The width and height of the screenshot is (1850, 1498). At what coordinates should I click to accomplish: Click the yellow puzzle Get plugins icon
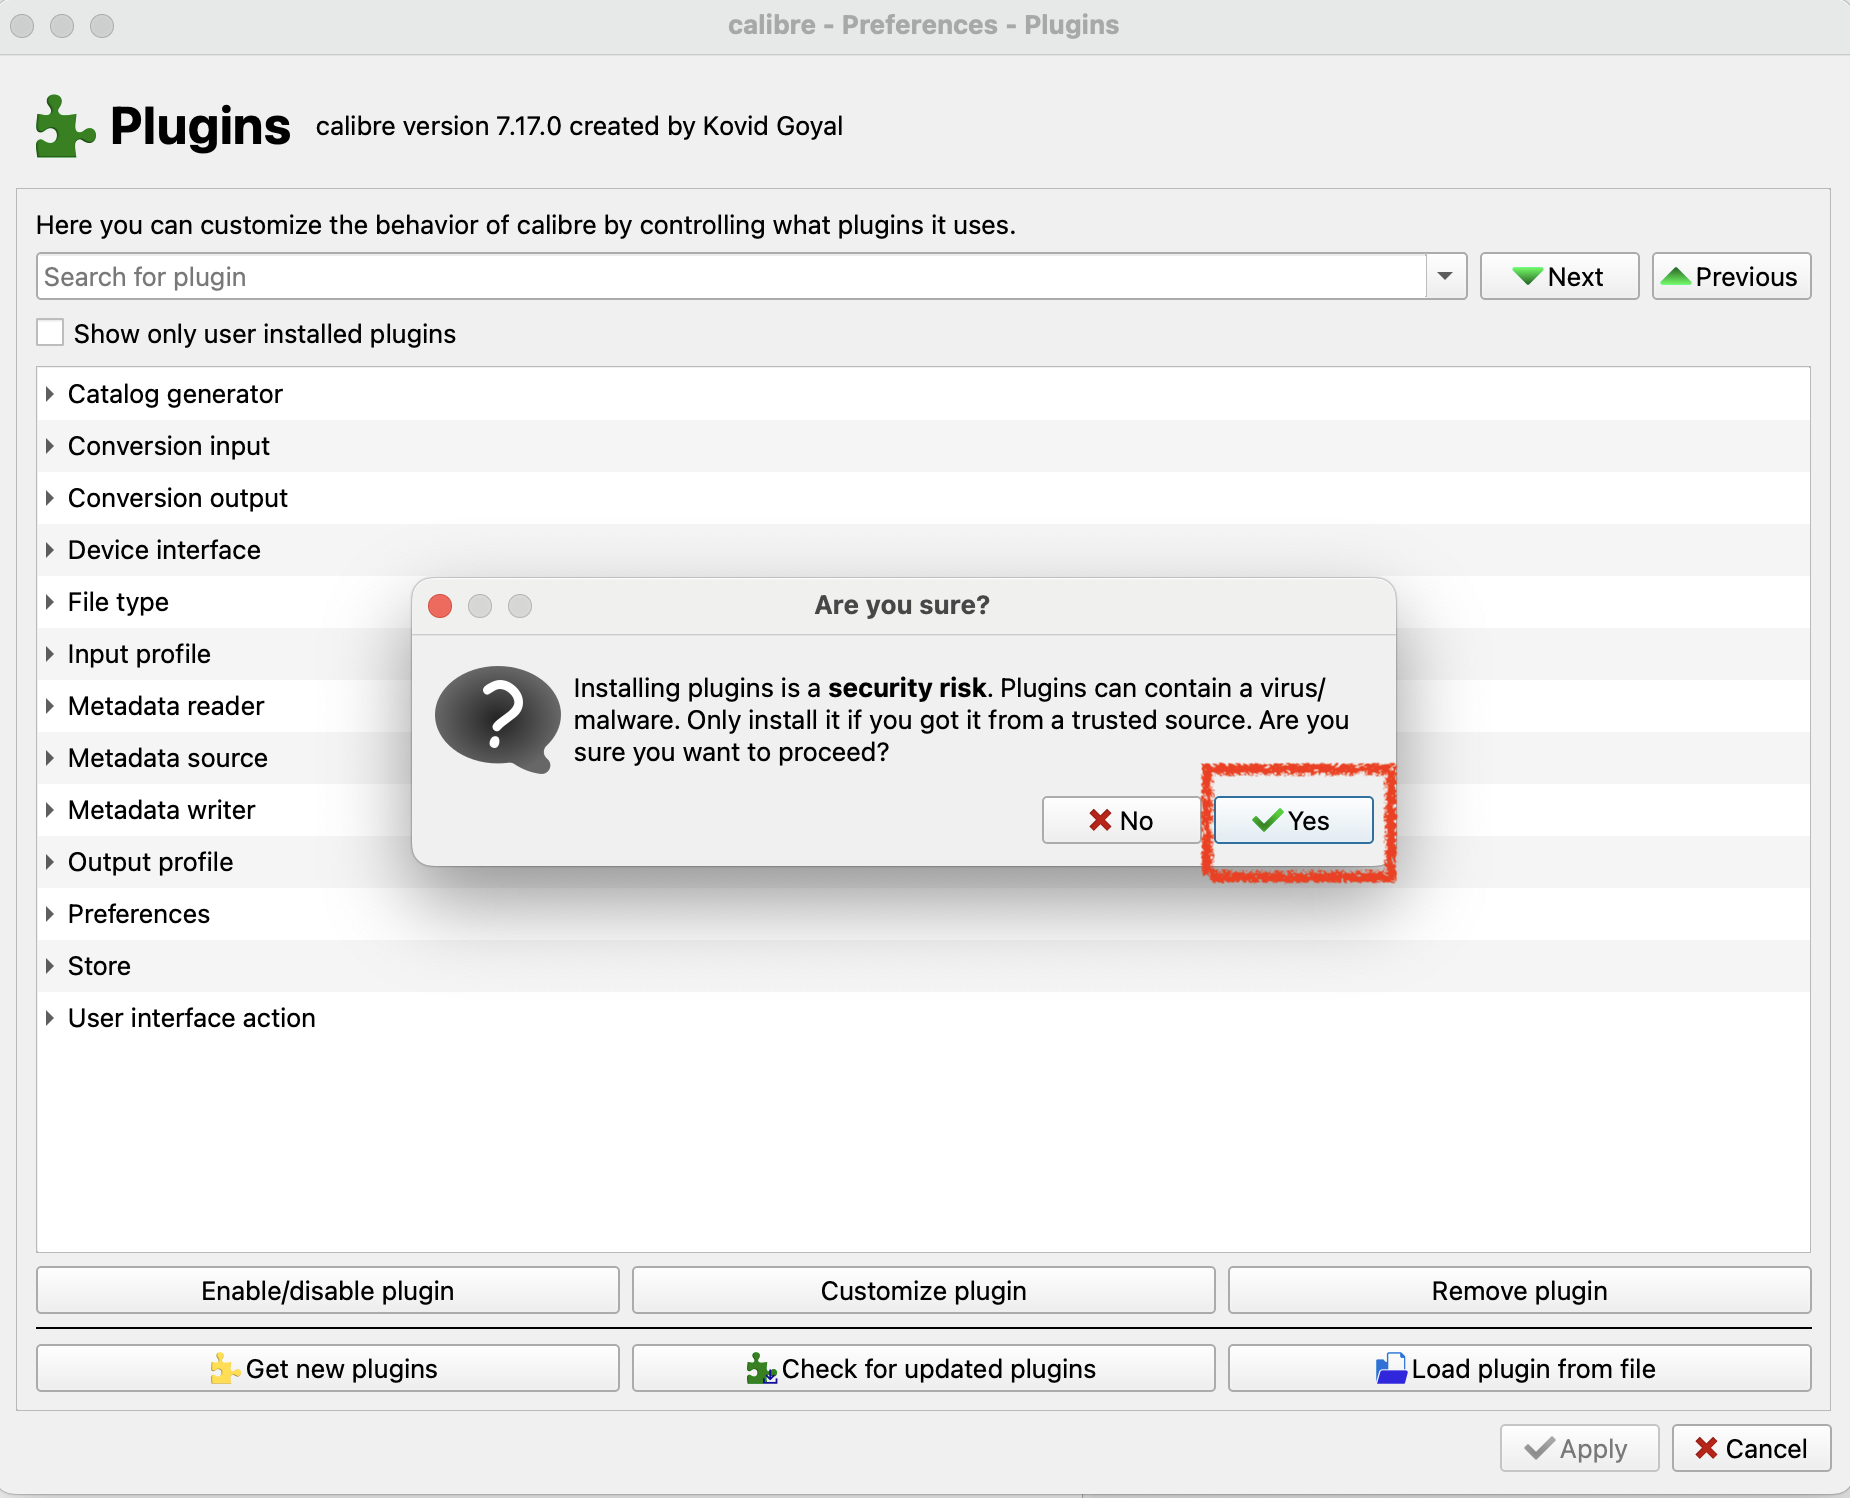225,1368
